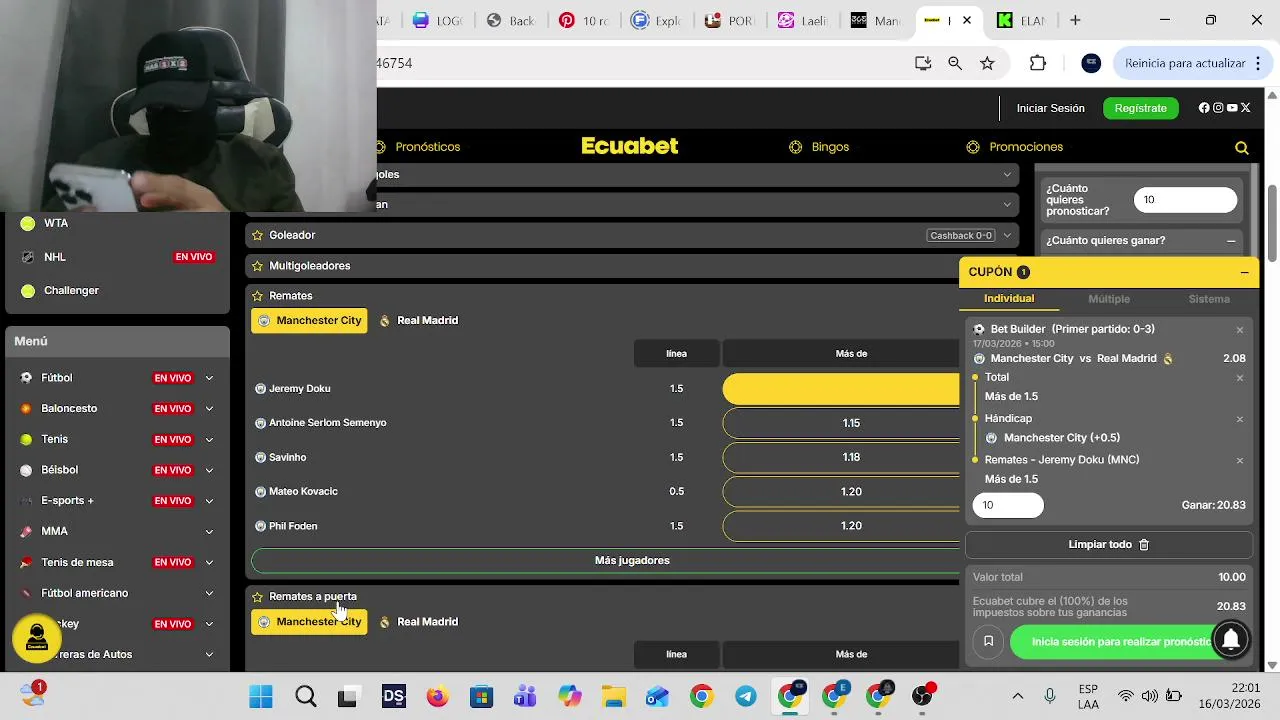Open Ecuabet's YouTube channel icon
Screen dimensions: 1280x720
(x=1232, y=108)
